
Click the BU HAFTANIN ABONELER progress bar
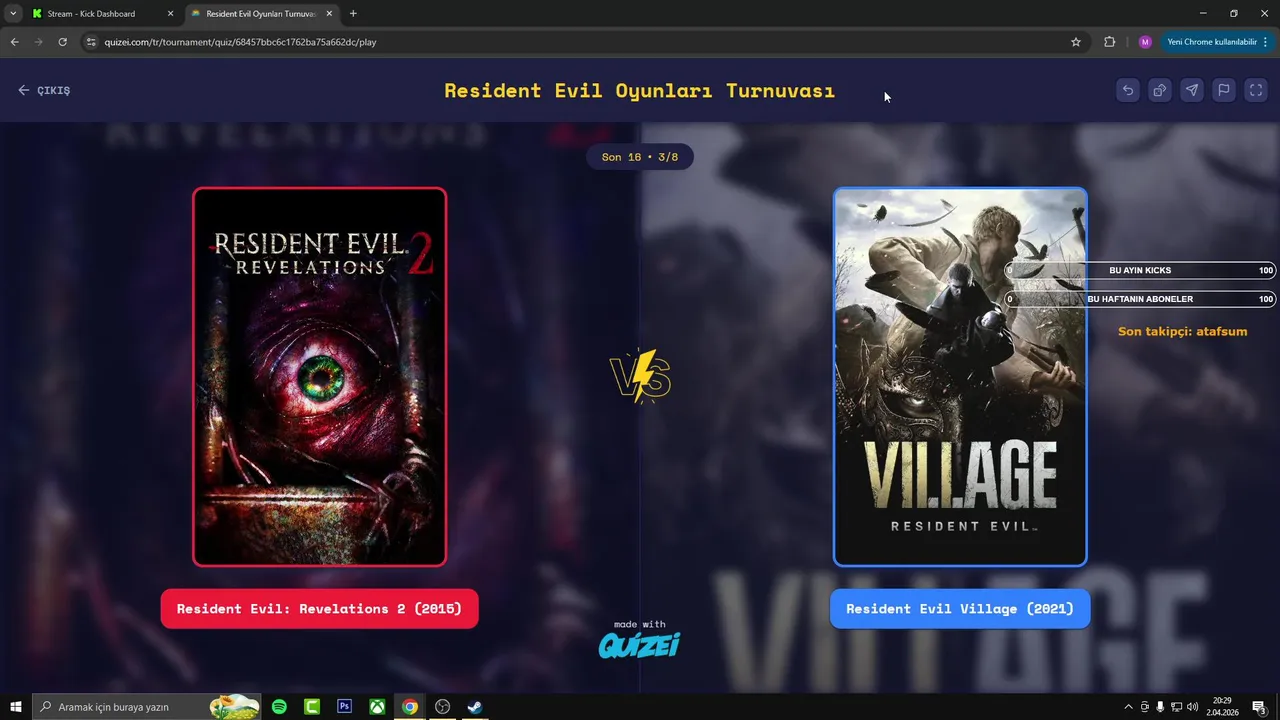click(x=1140, y=298)
